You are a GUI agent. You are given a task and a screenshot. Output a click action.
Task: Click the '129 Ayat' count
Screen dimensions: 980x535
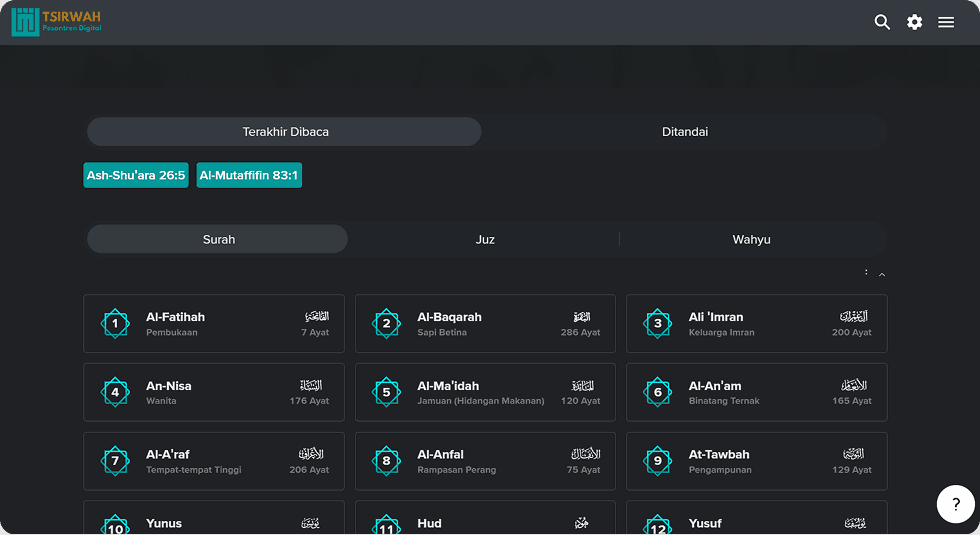[x=852, y=470]
